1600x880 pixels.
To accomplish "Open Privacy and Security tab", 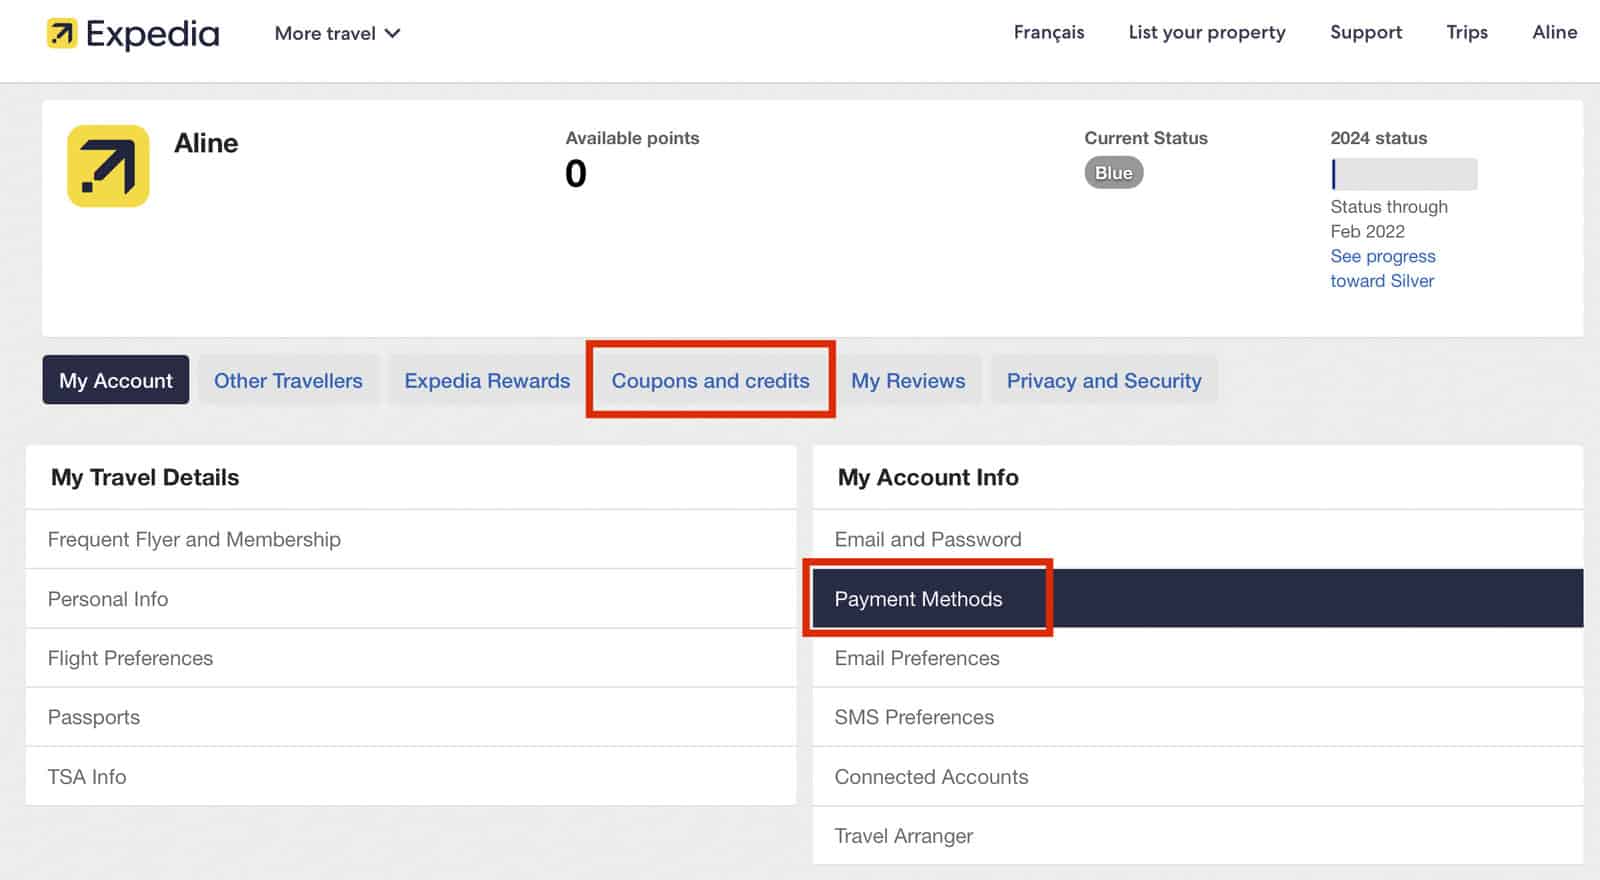I will [1103, 381].
